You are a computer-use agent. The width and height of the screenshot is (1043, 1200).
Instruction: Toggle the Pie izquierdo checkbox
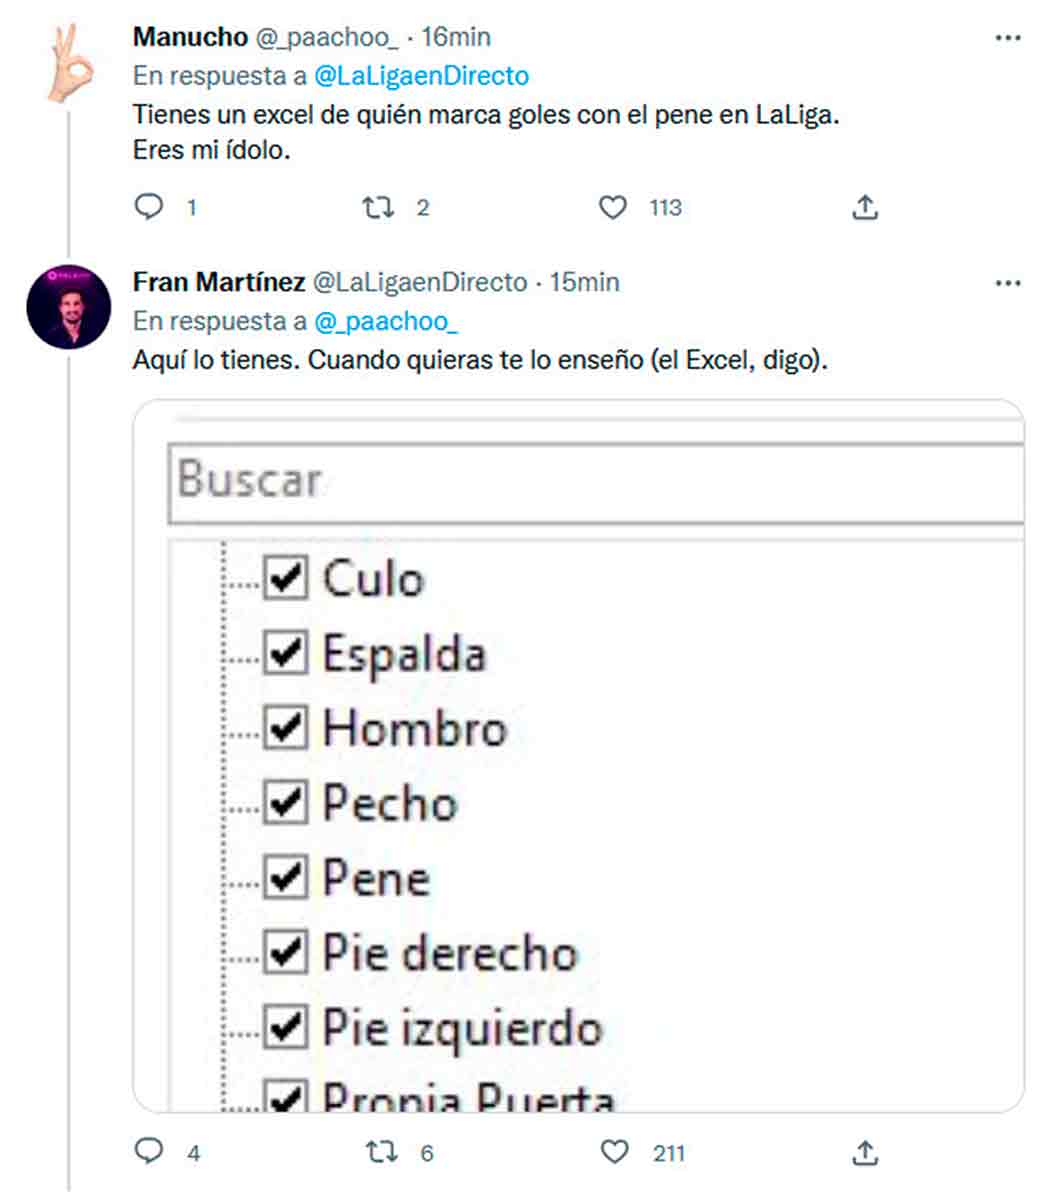tap(285, 1027)
